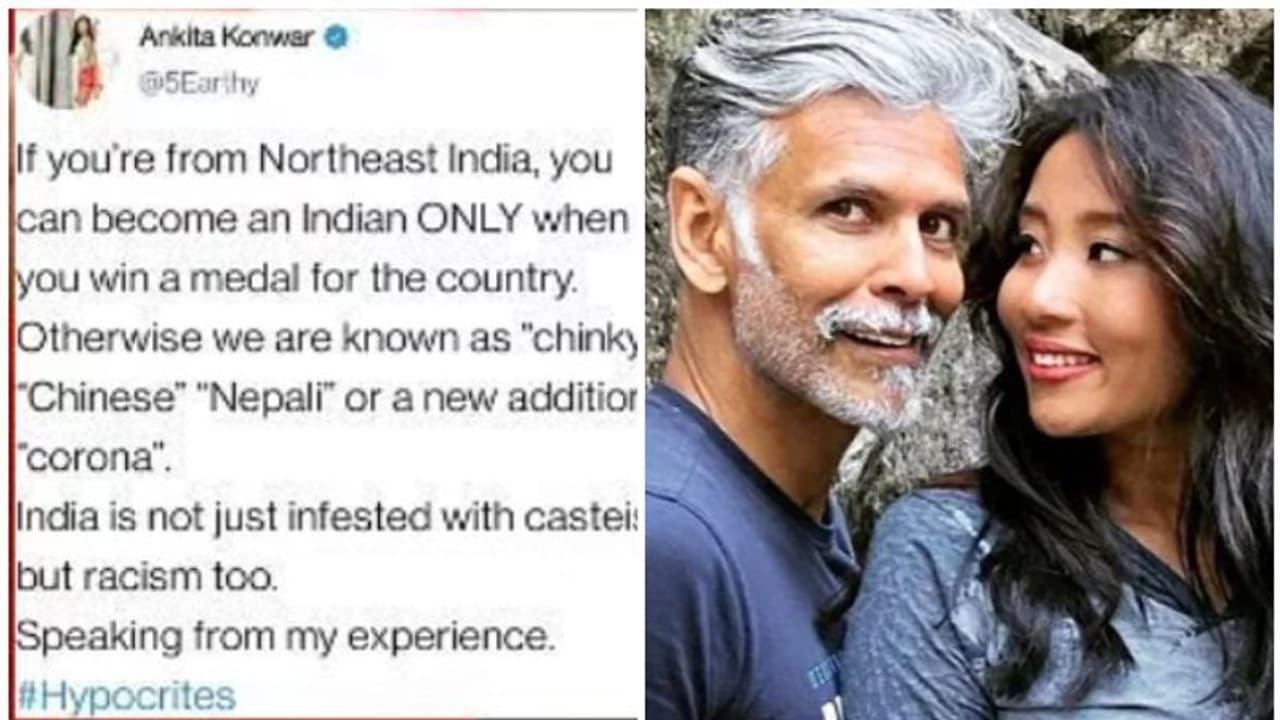Click "Speaking from my experience." text
The height and width of the screenshot is (720, 1280).
pyautogui.click(x=285, y=637)
